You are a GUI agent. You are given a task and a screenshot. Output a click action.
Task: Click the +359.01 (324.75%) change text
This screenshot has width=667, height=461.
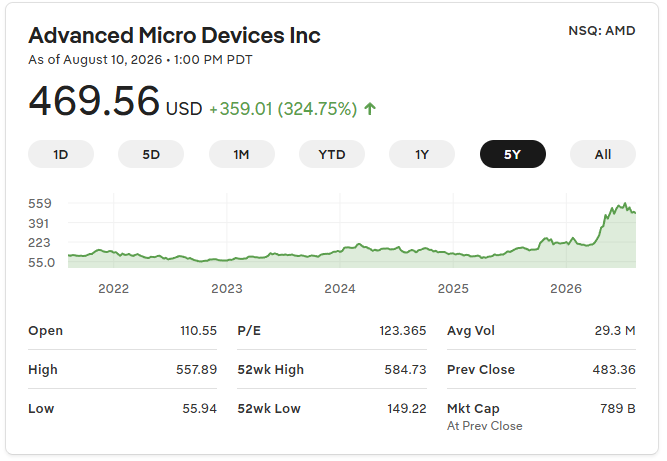283,109
